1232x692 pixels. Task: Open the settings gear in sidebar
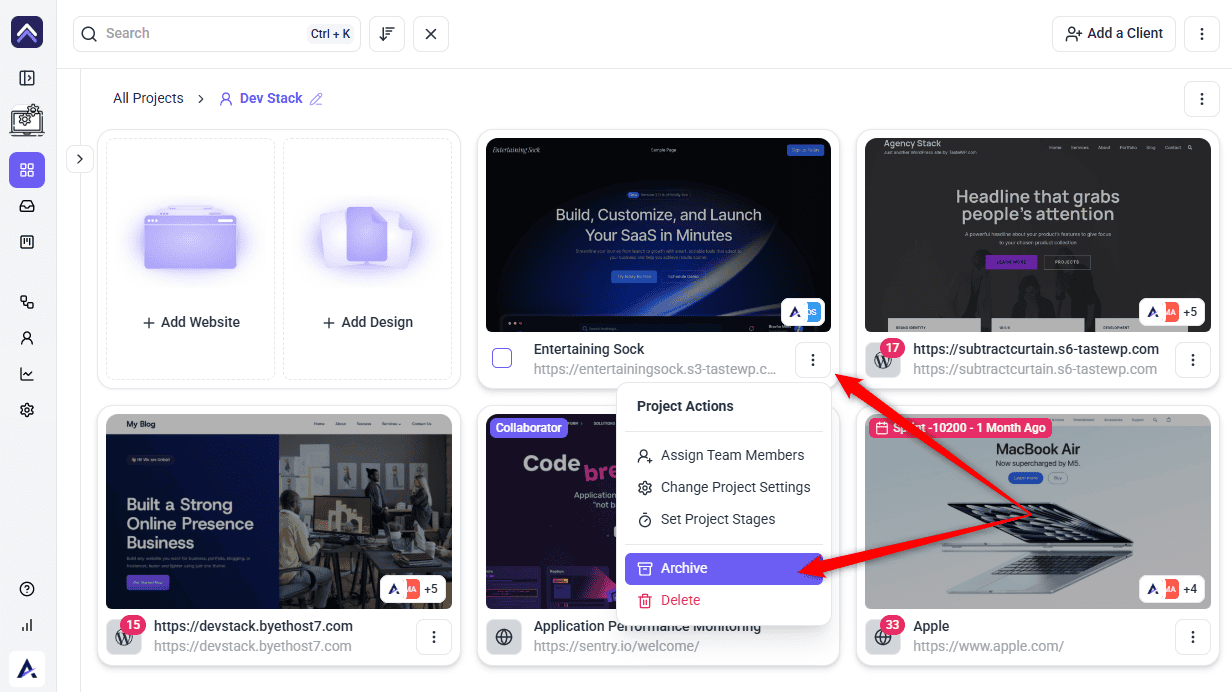[x=27, y=410]
